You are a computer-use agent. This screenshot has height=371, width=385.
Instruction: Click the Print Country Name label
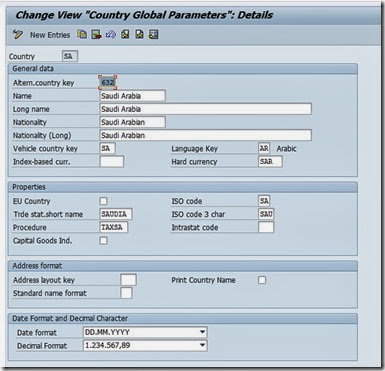tap(203, 280)
